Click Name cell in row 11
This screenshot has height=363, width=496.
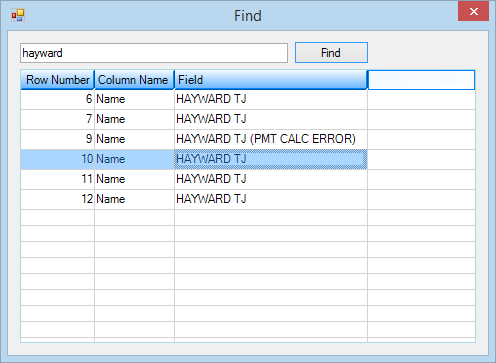click(x=134, y=179)
